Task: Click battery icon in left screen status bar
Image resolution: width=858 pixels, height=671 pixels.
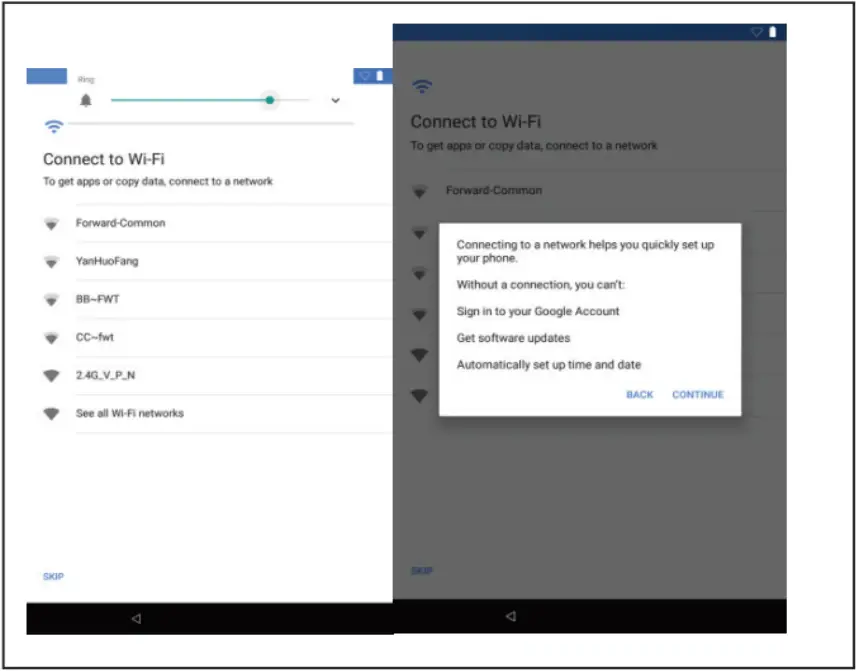Action: (x=380, y=76)
